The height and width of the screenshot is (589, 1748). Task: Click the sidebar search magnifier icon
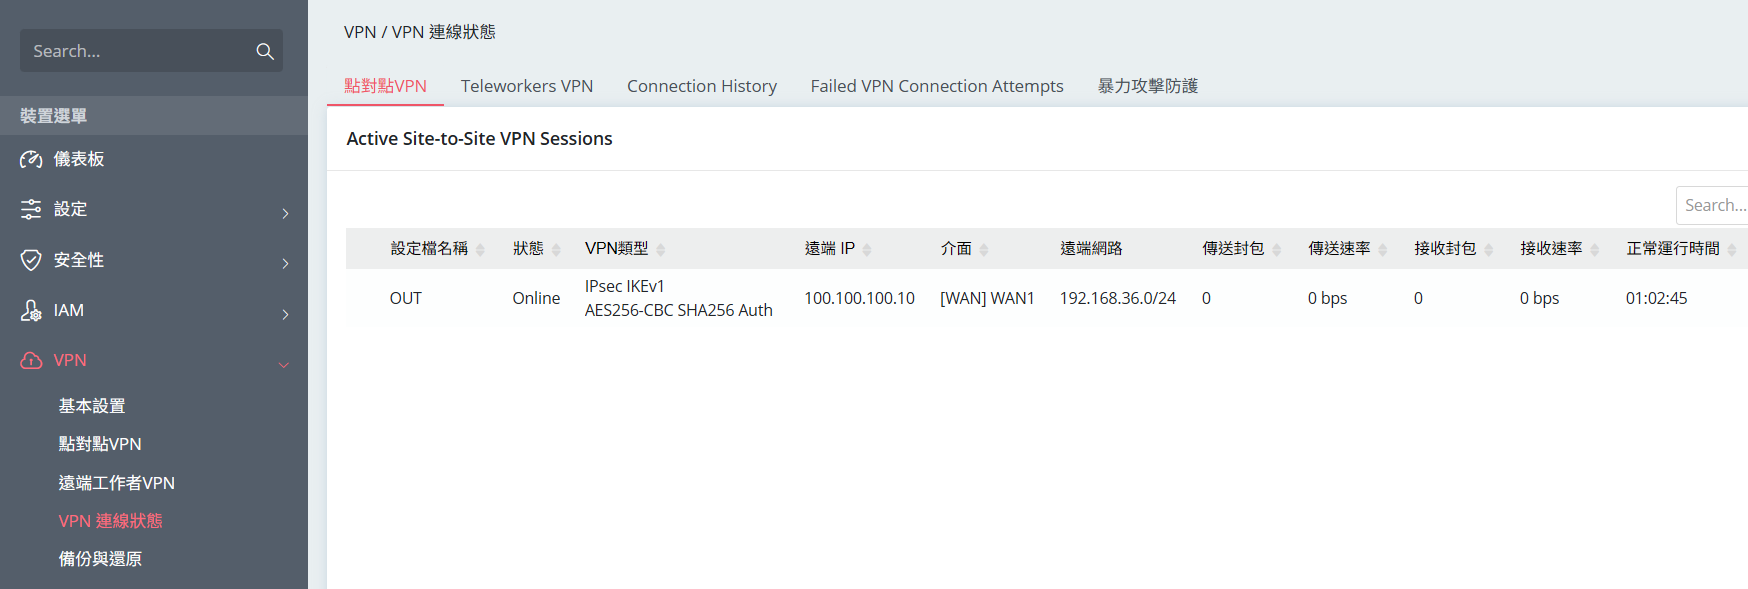tap(265, 51)
